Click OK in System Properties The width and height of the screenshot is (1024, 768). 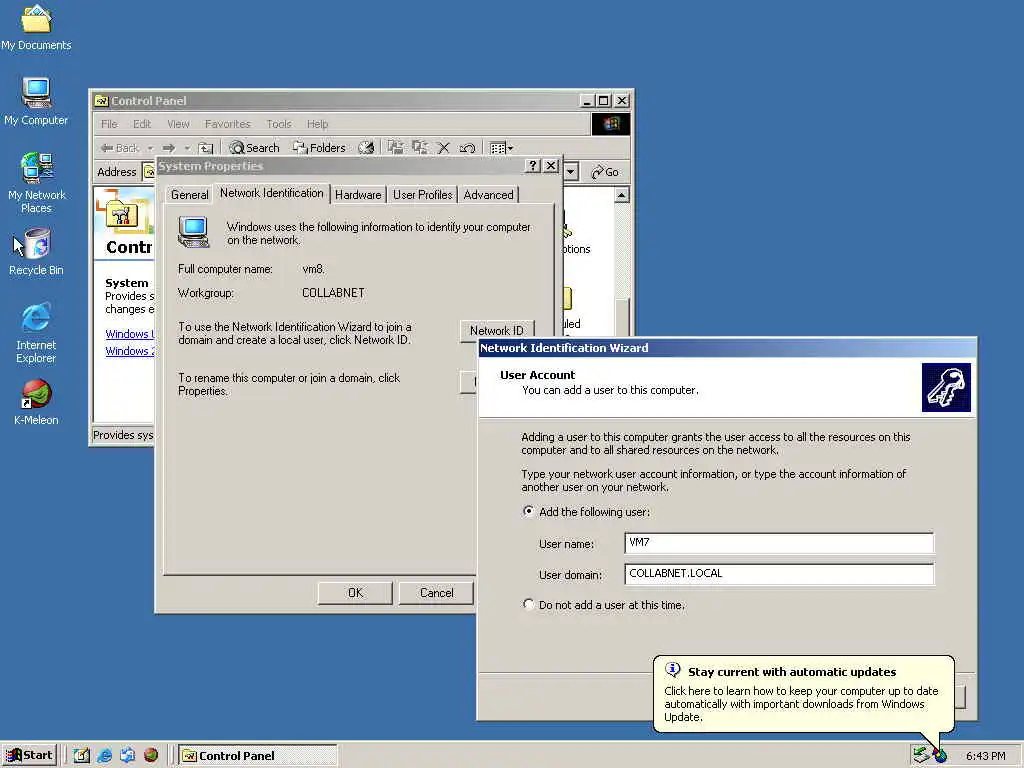[x=355, y=593]
